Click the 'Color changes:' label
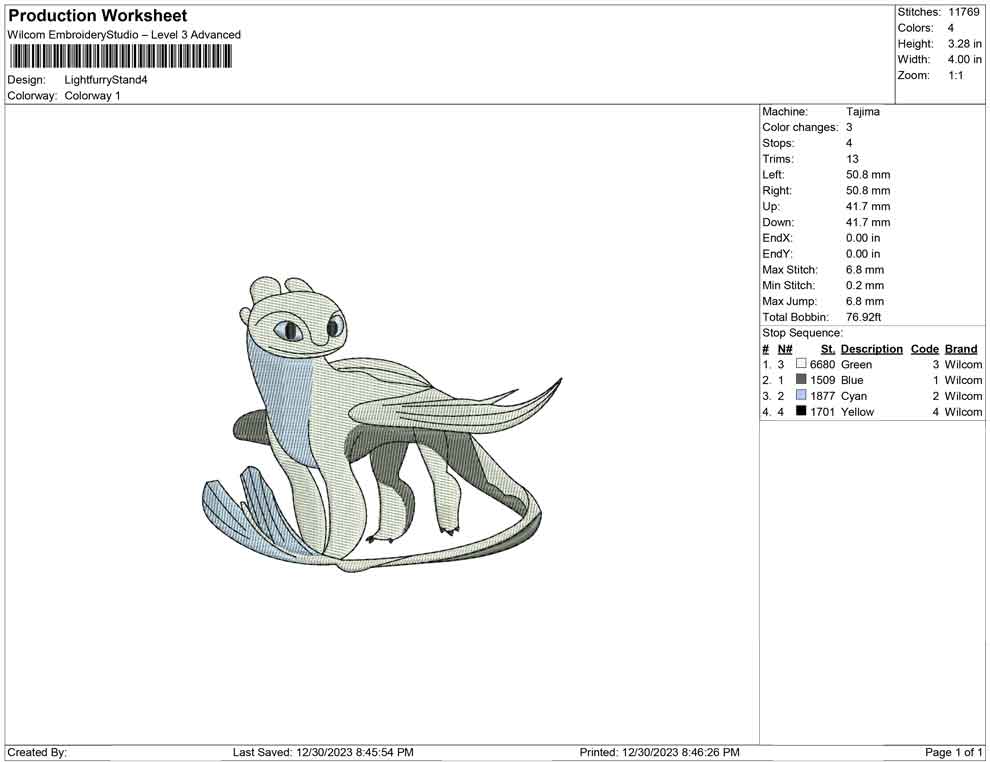This screenshot has height=762, width=990. (x=800, y=128)
